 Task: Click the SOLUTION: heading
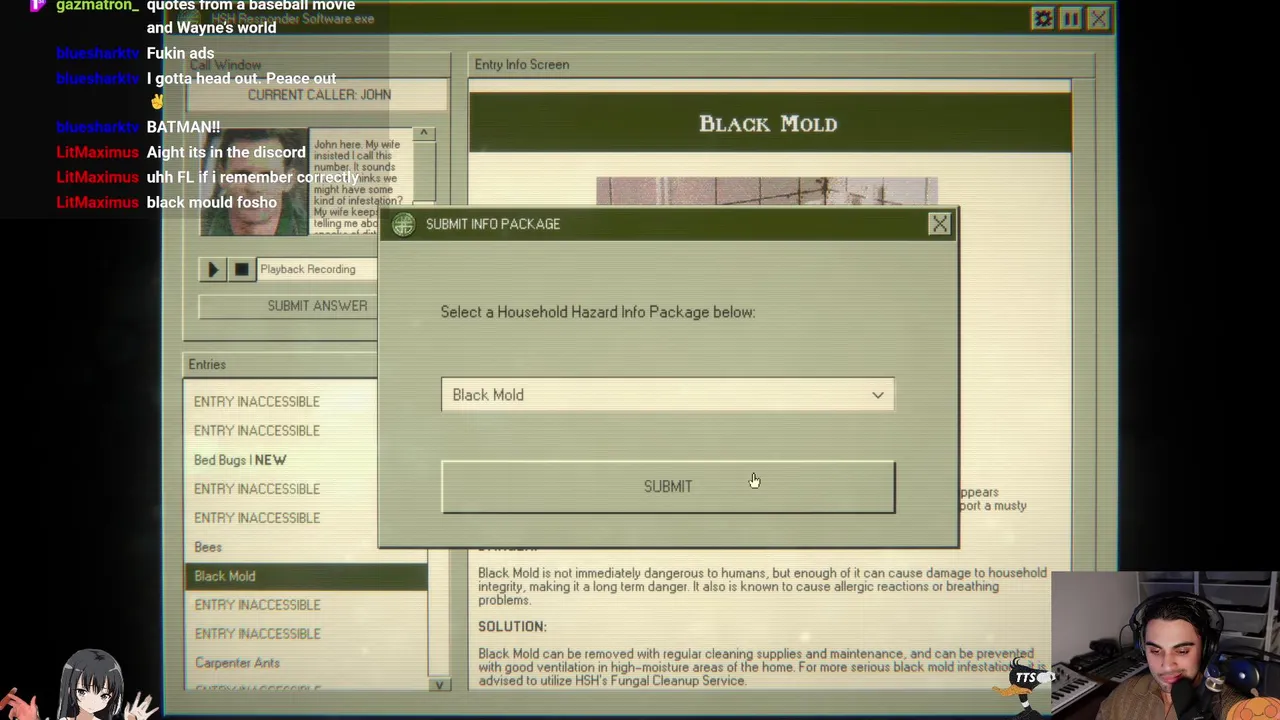tap(512, 627)
